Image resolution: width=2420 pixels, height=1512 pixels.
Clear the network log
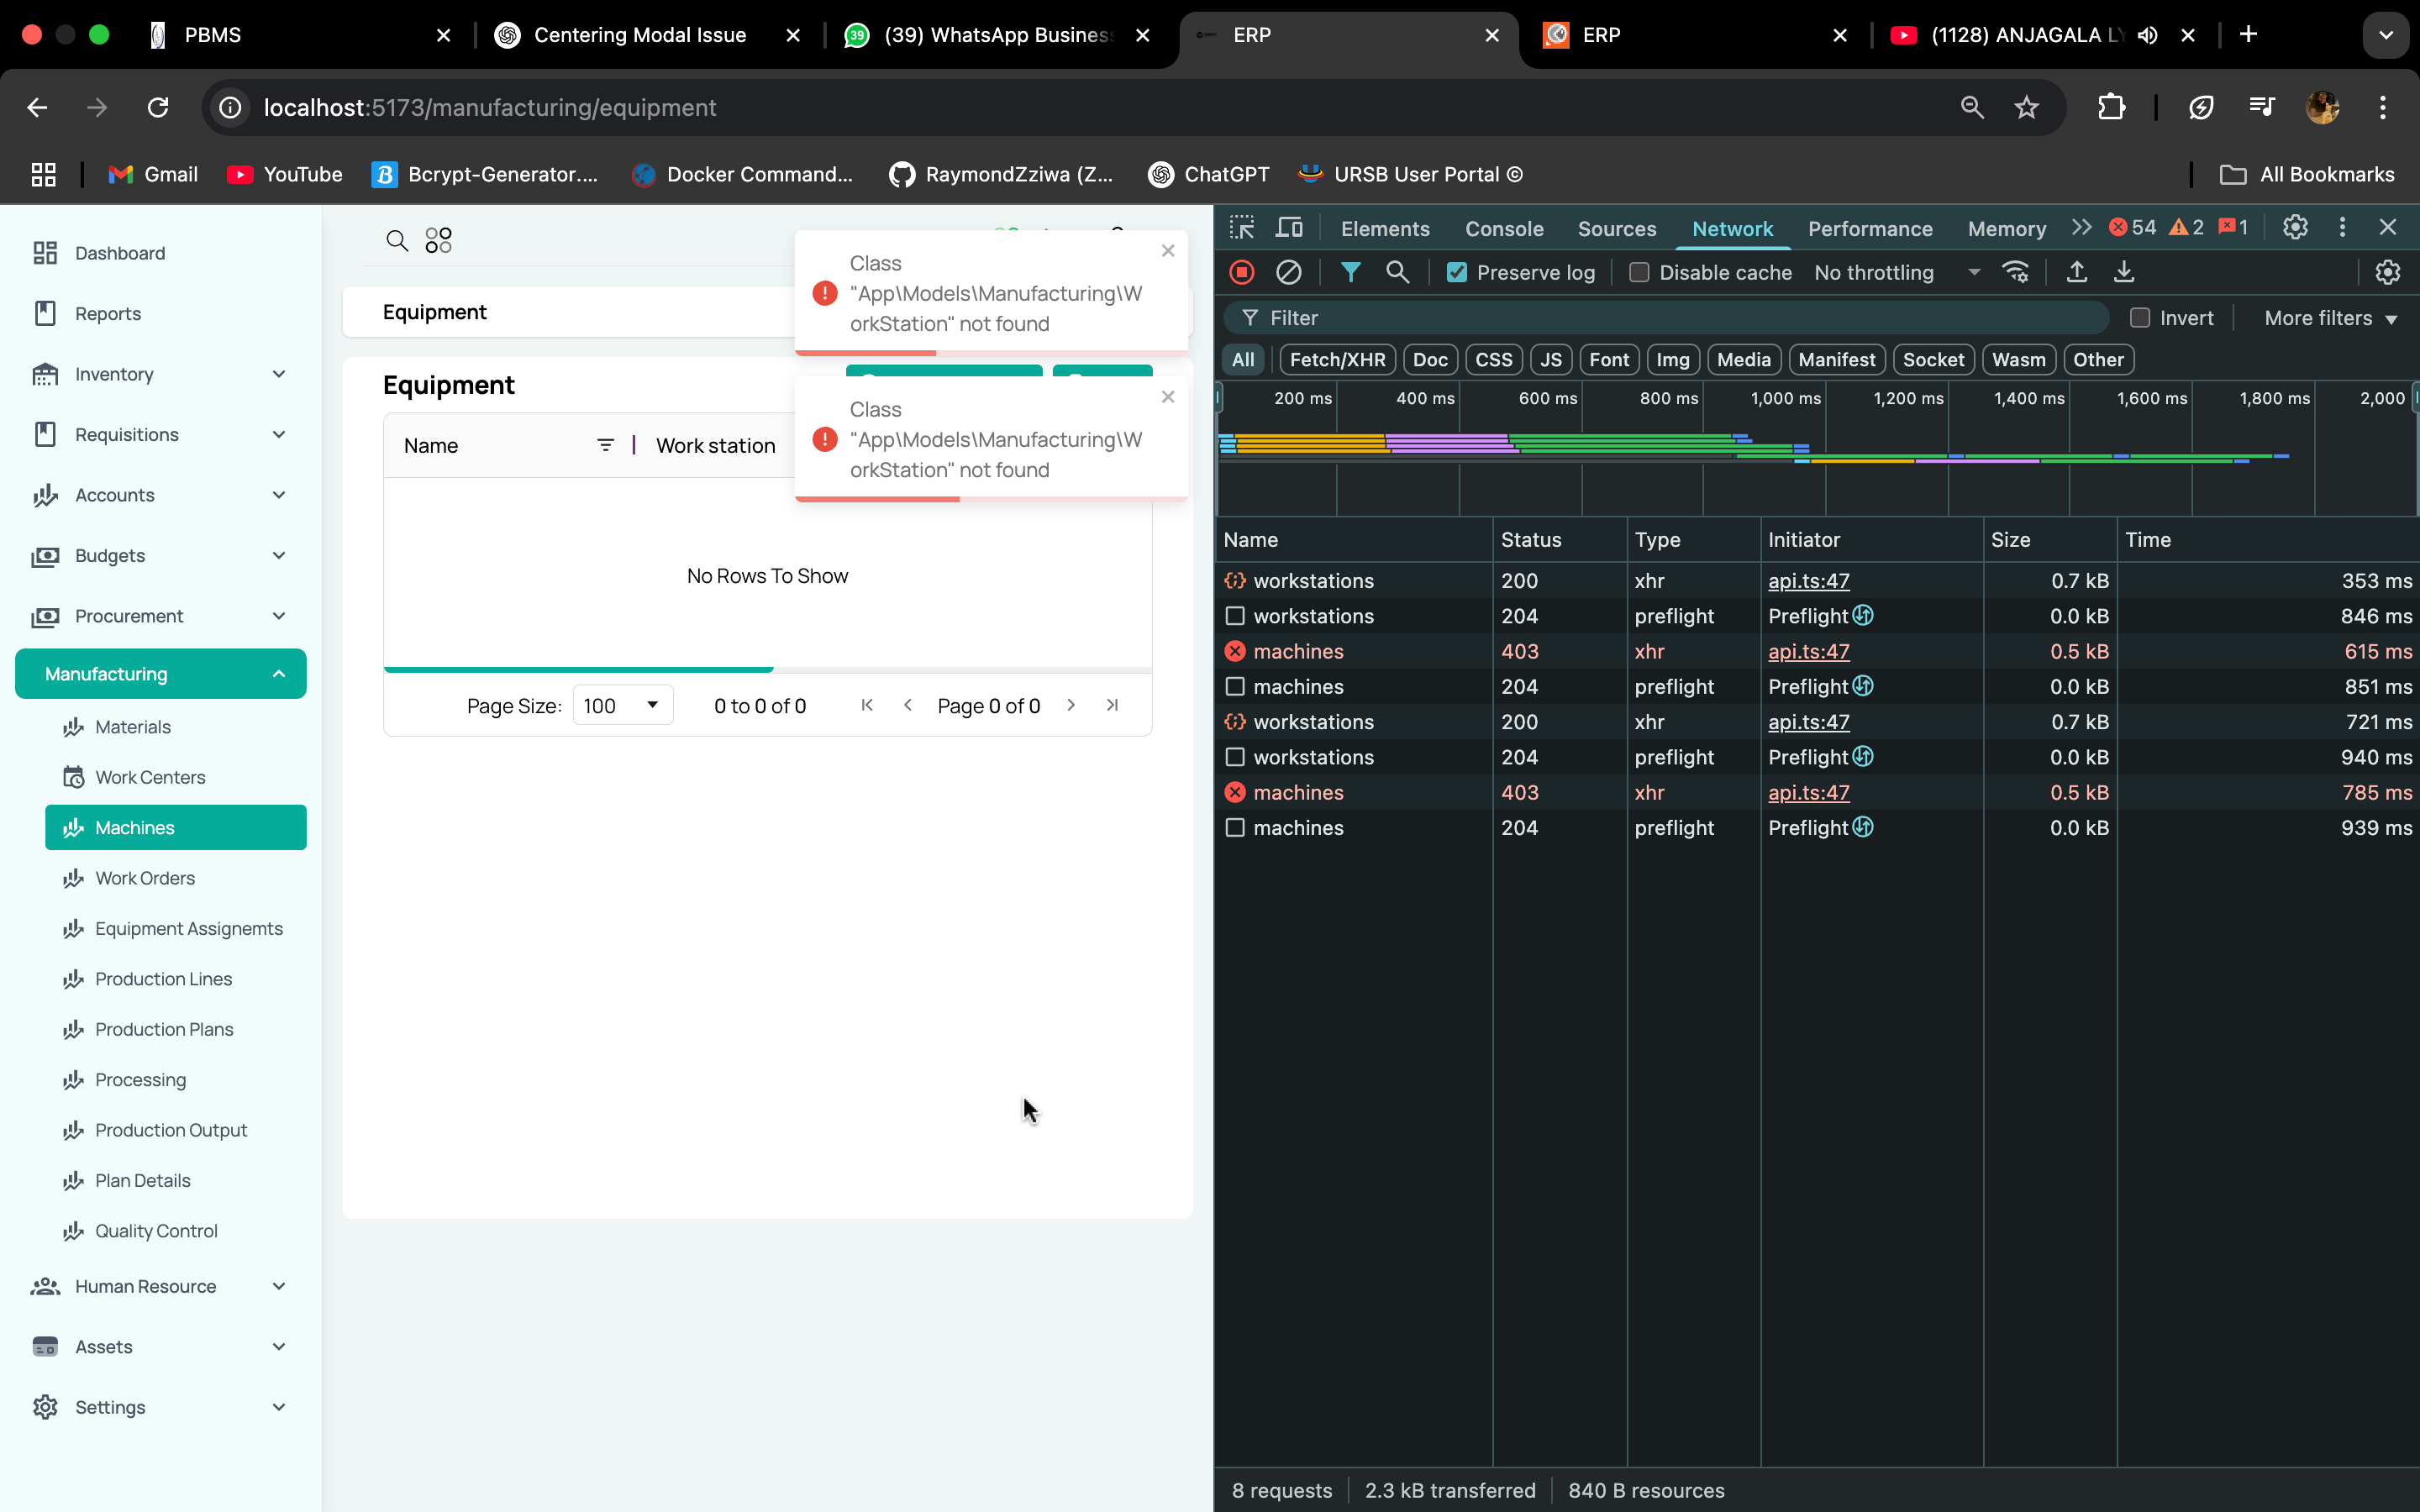pos(1289,272)
